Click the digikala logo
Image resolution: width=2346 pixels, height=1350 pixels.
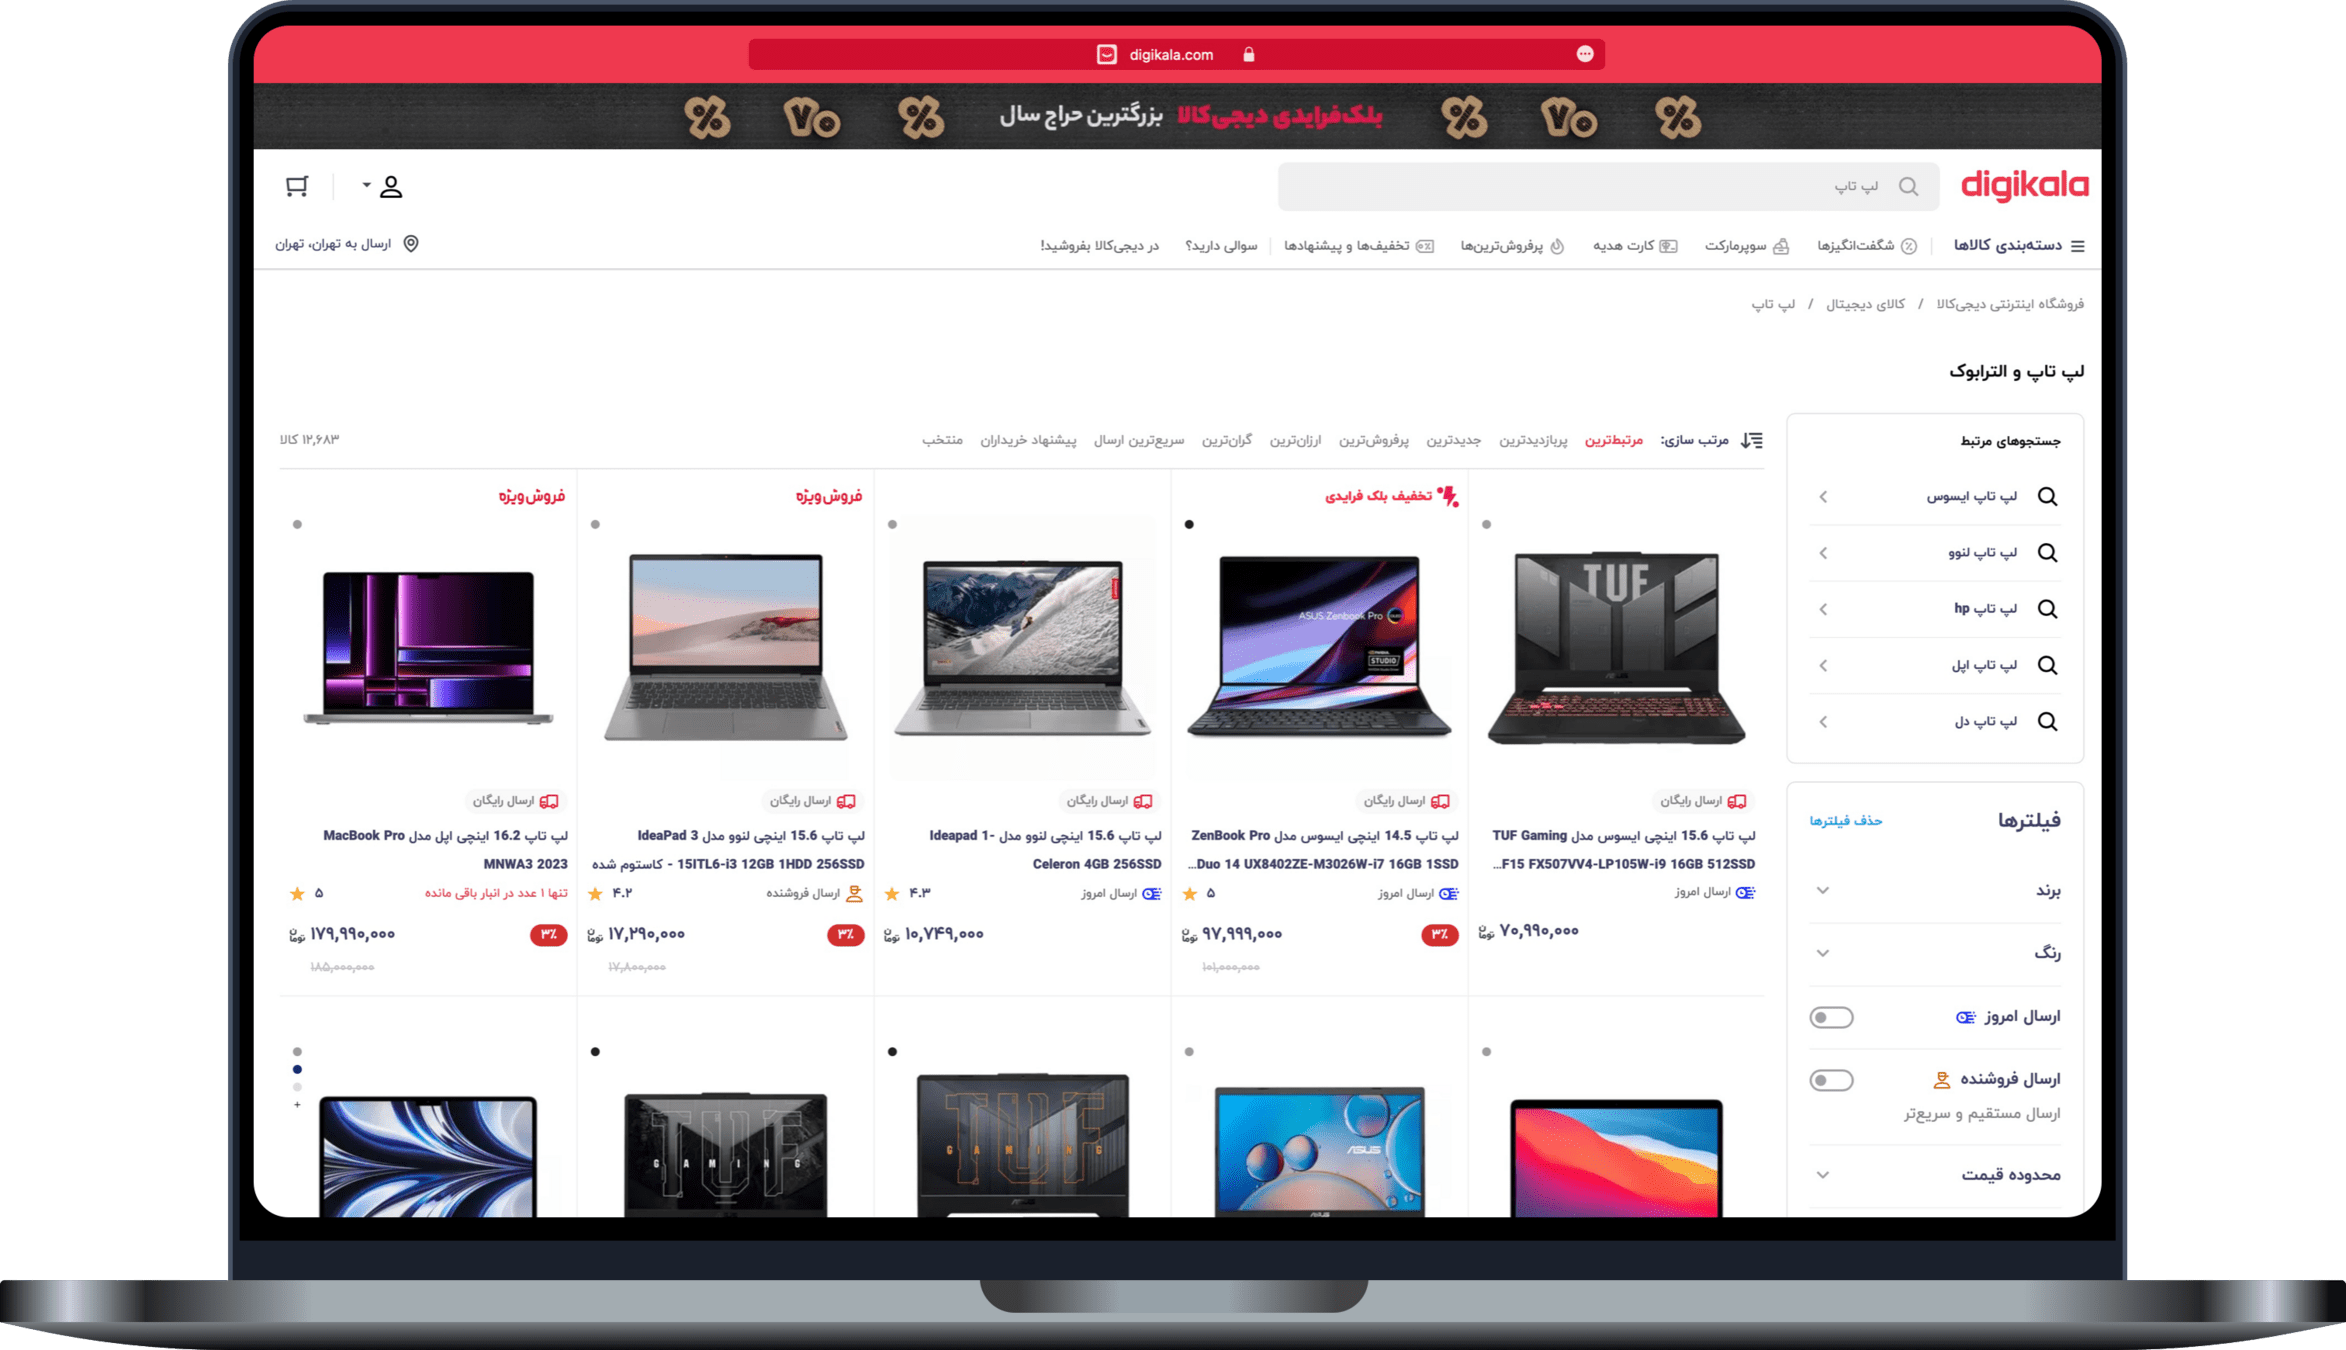(x=2024, y=186)
